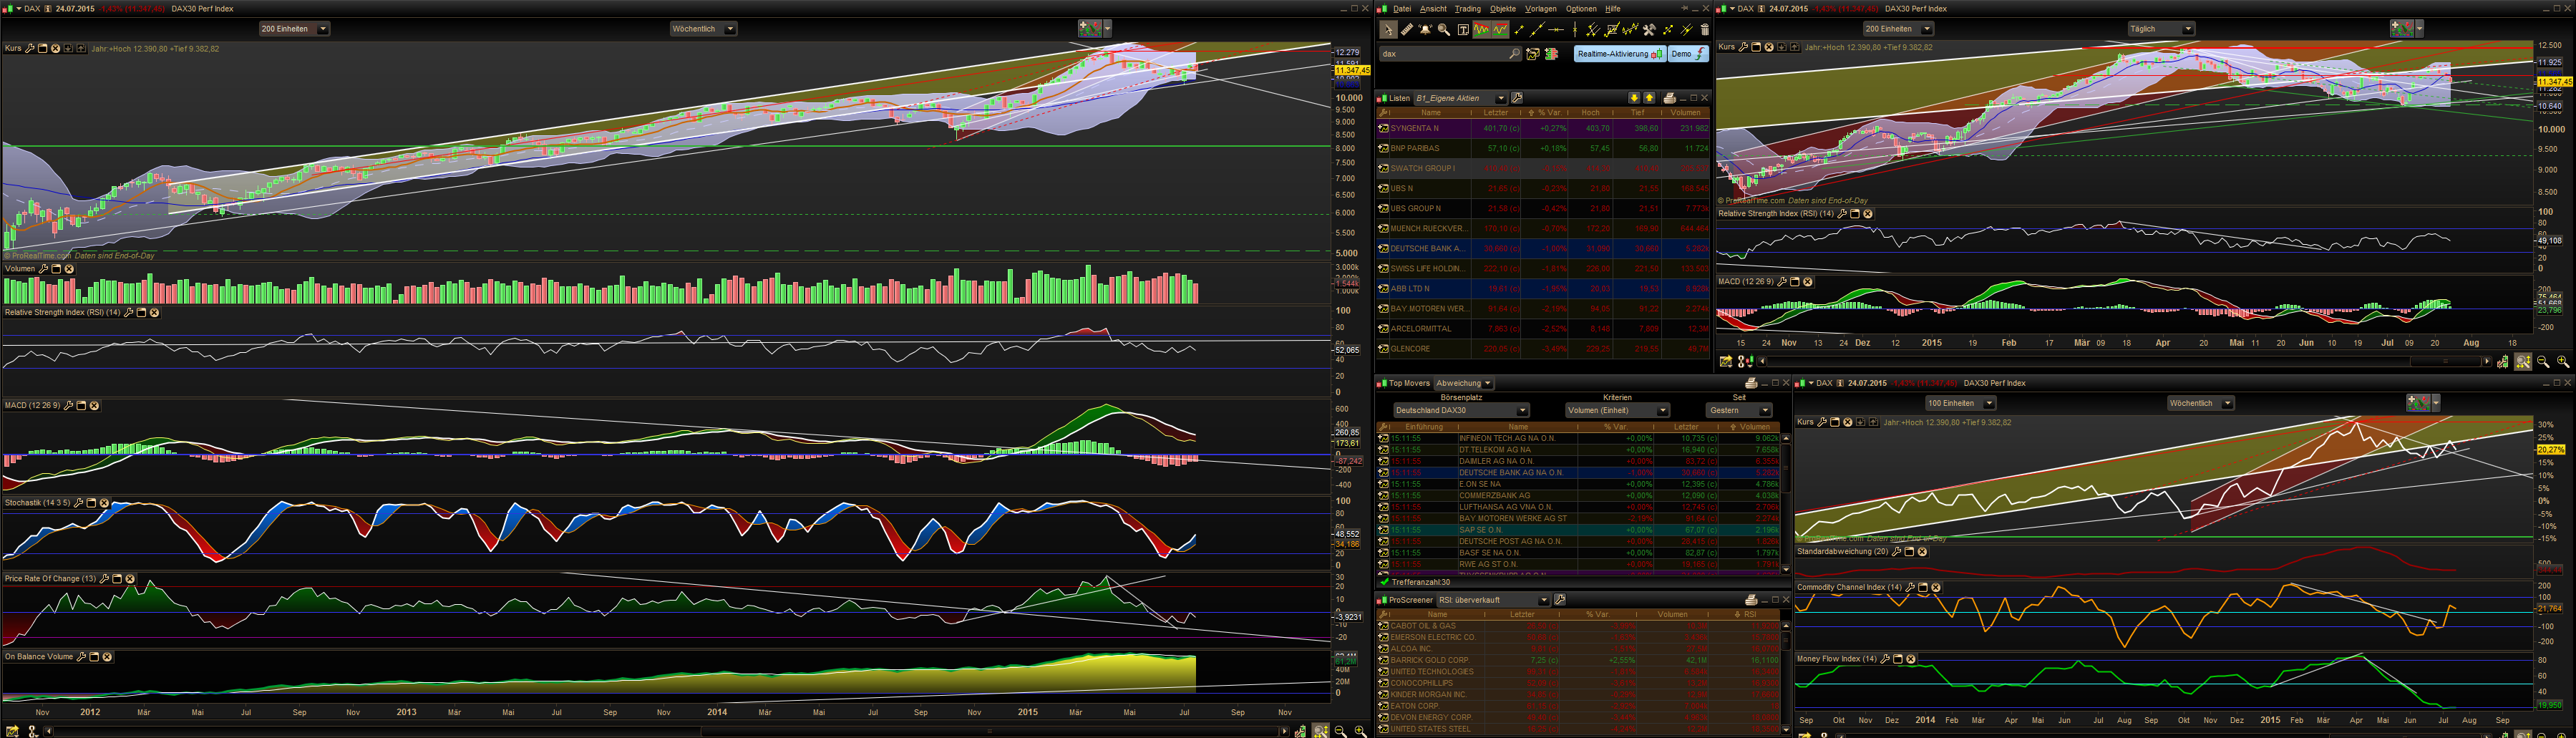Open the RSI: überverkauft ProScreener dropdown
The height and width of the screenshot is (738, 2576).
[x=1543, y=600]
